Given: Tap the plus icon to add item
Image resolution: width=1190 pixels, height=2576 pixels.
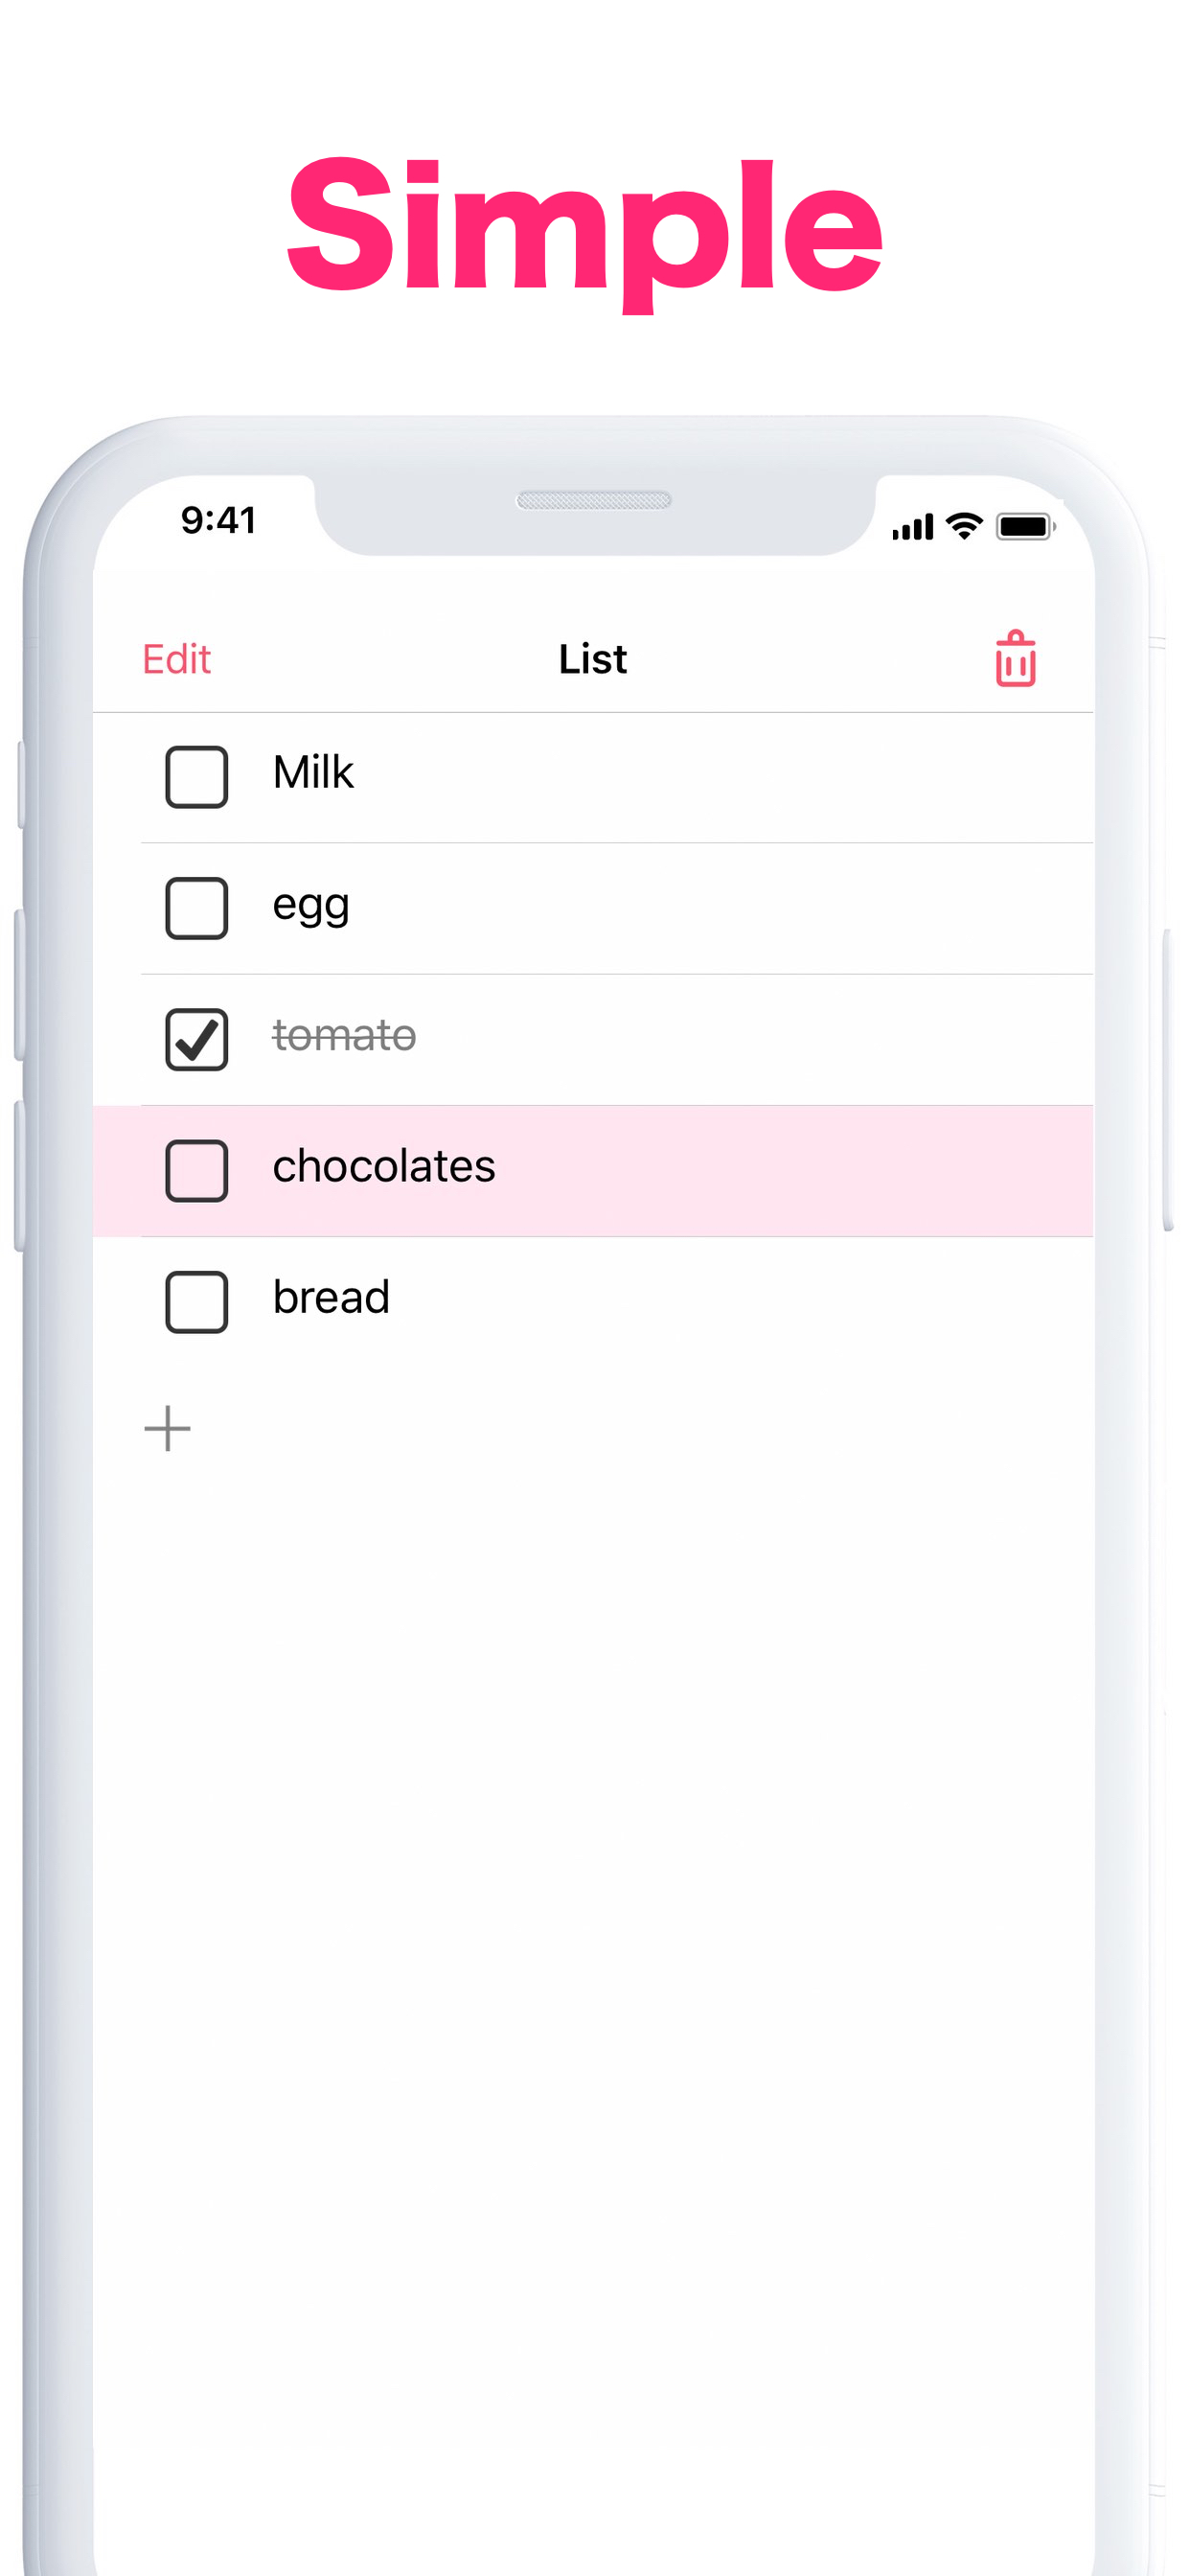Looking at the screenshot, I should click(x=167, y=1428).
